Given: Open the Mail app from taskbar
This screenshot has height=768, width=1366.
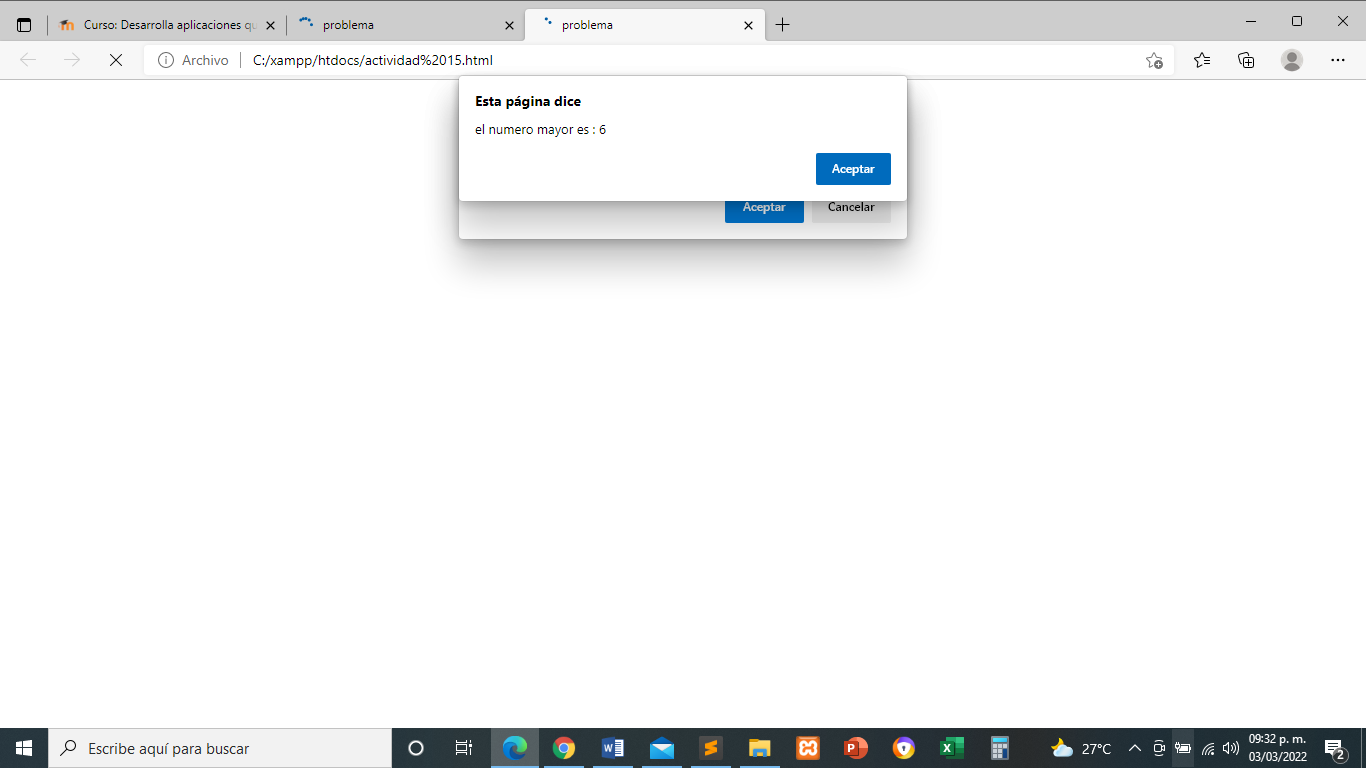Looking at the screenshot, I should coord(661,748).
